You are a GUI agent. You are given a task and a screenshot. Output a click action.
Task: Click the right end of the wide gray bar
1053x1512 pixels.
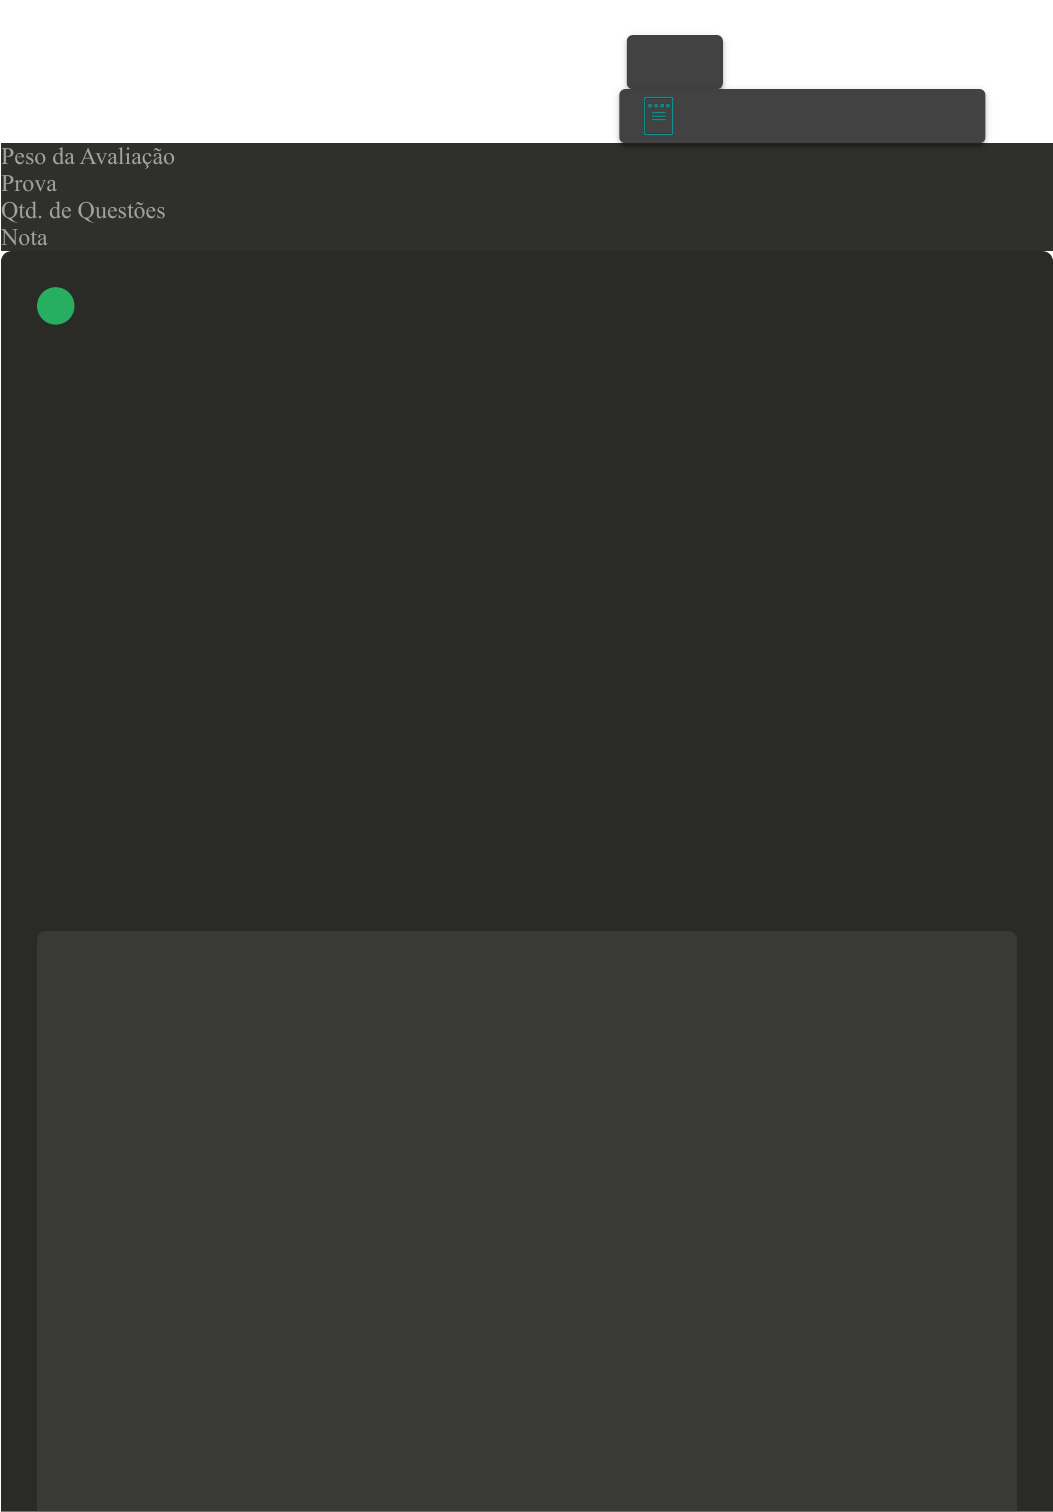click(x=960, y=116)
